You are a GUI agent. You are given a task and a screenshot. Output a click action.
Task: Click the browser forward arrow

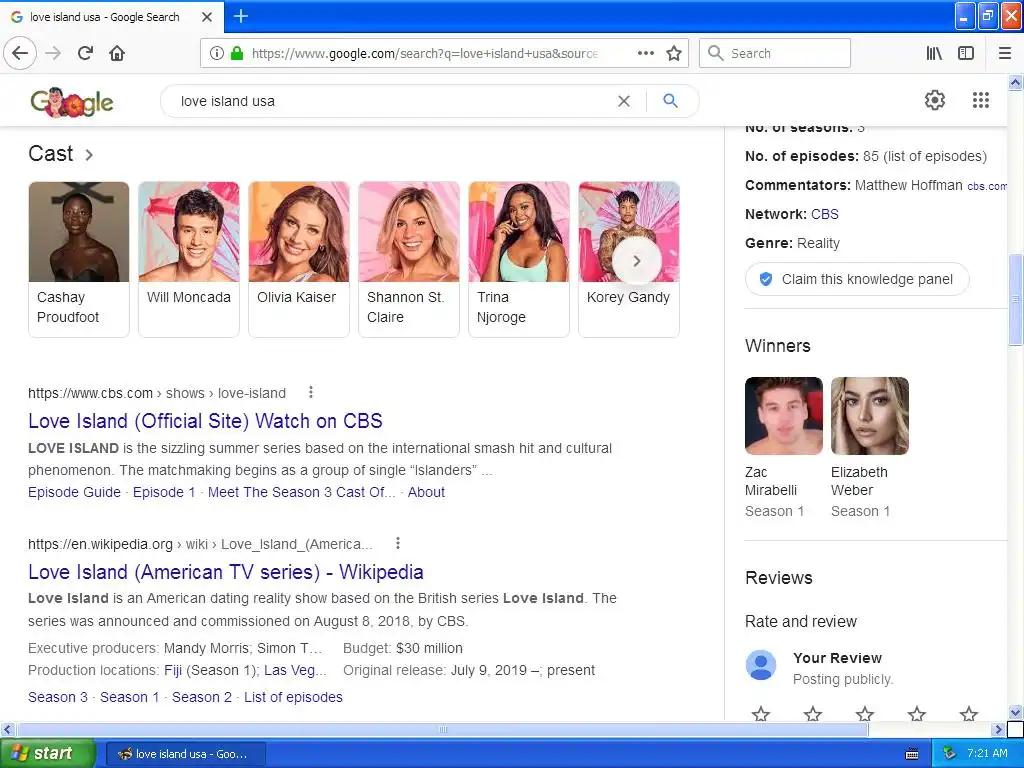54,53
